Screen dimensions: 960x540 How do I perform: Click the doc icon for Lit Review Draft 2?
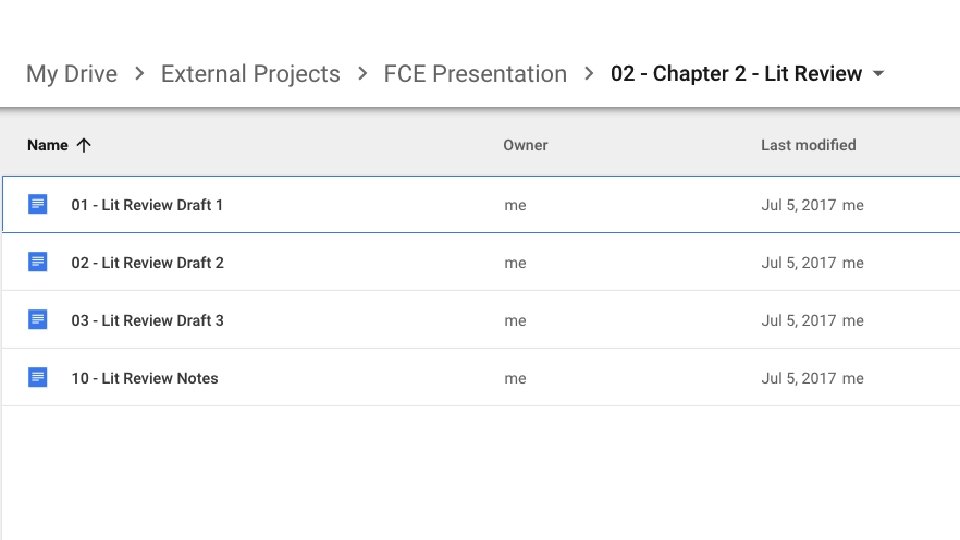click(38, 262)
